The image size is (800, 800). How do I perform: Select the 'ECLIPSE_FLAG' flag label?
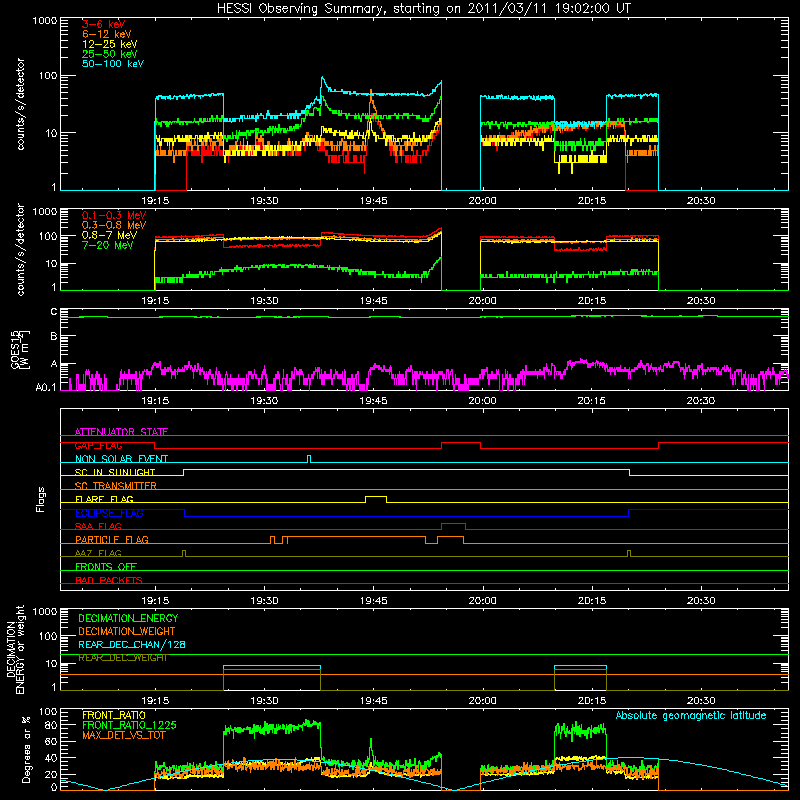[x=109, y=513]
